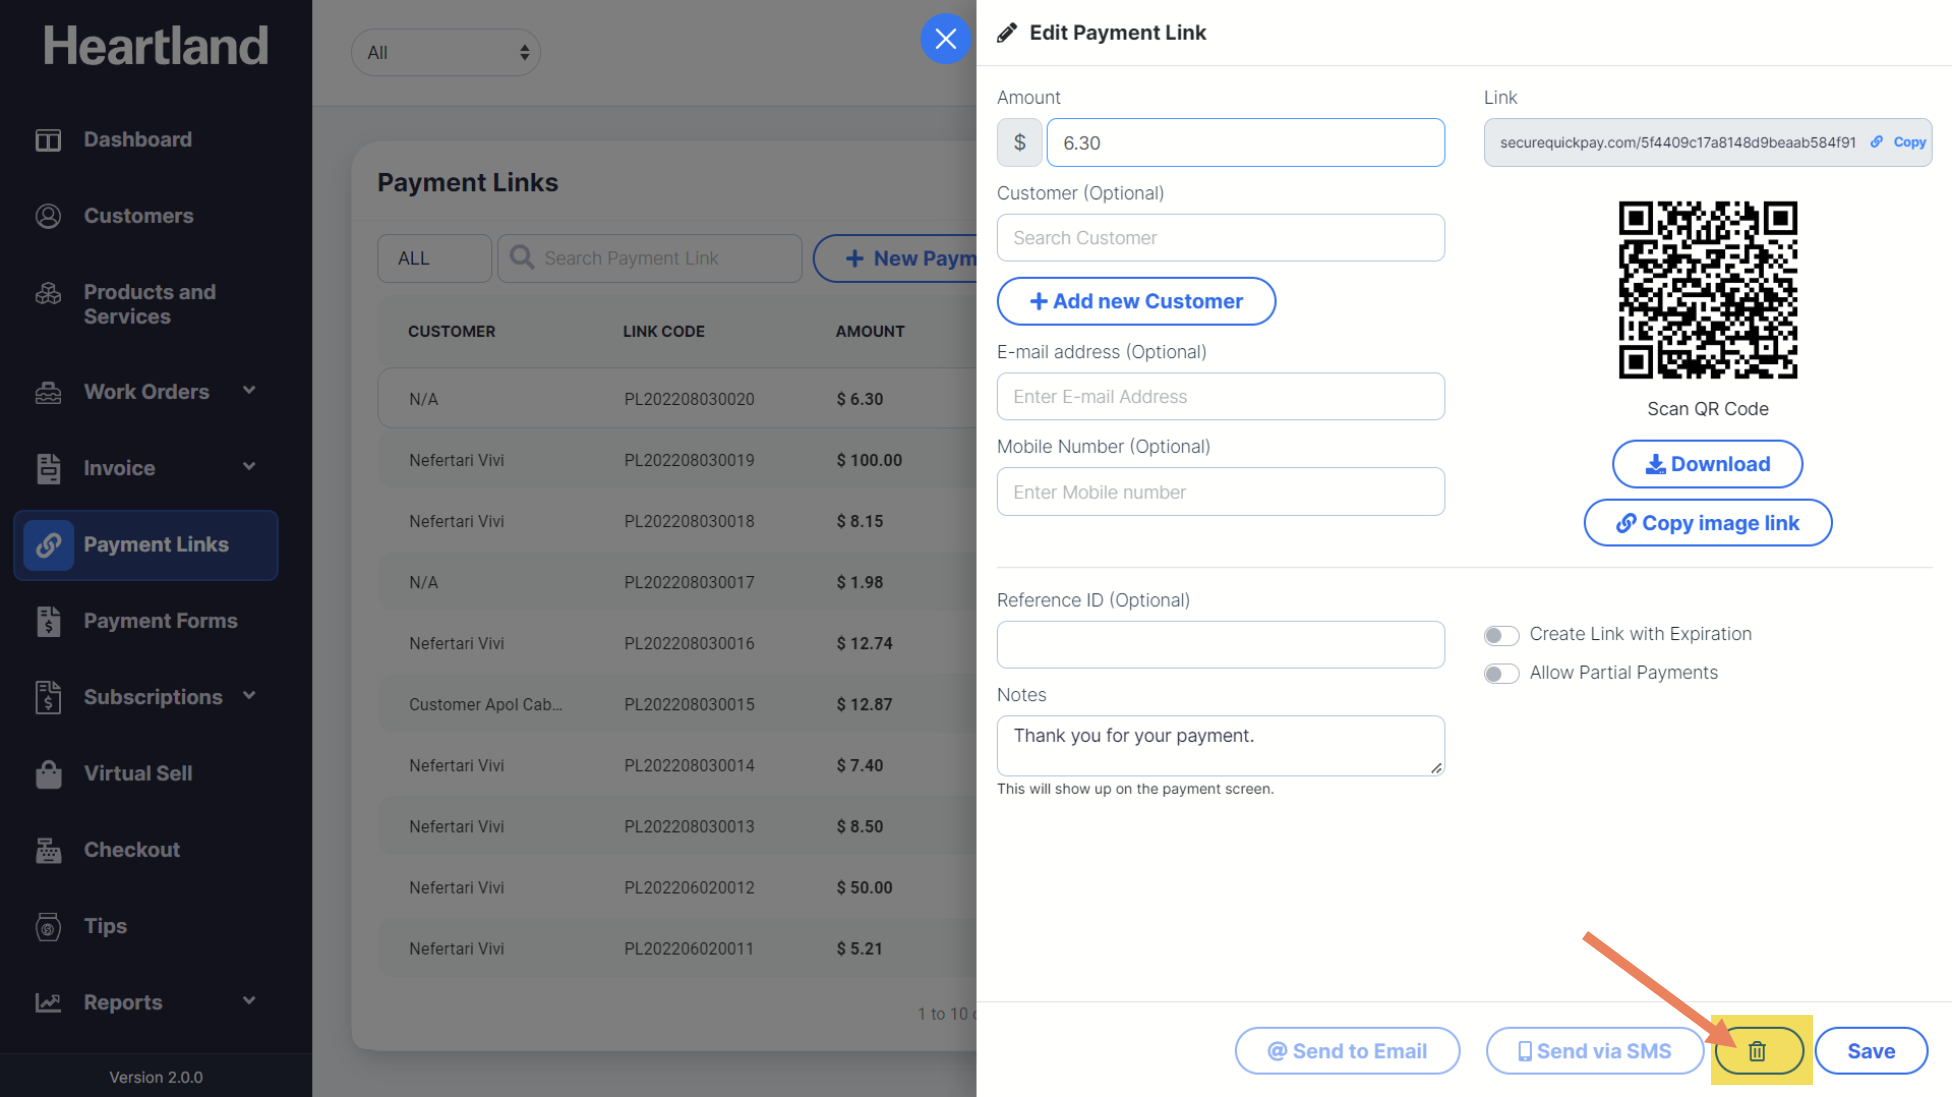Click the Tips icon in sidebar
The width and height of the screenshot is (1952, 1097).
coord(48,927)
